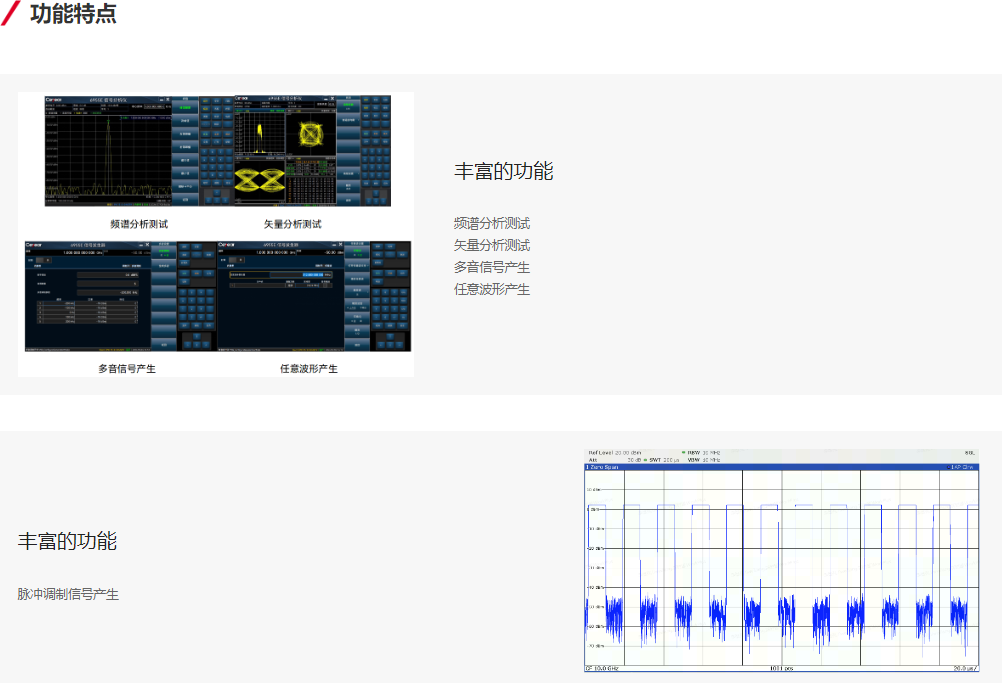Open the spectrum analysis screenshot with green peak
The height and width of the screenshot is (683, 1002).
[x=120, y=152]
